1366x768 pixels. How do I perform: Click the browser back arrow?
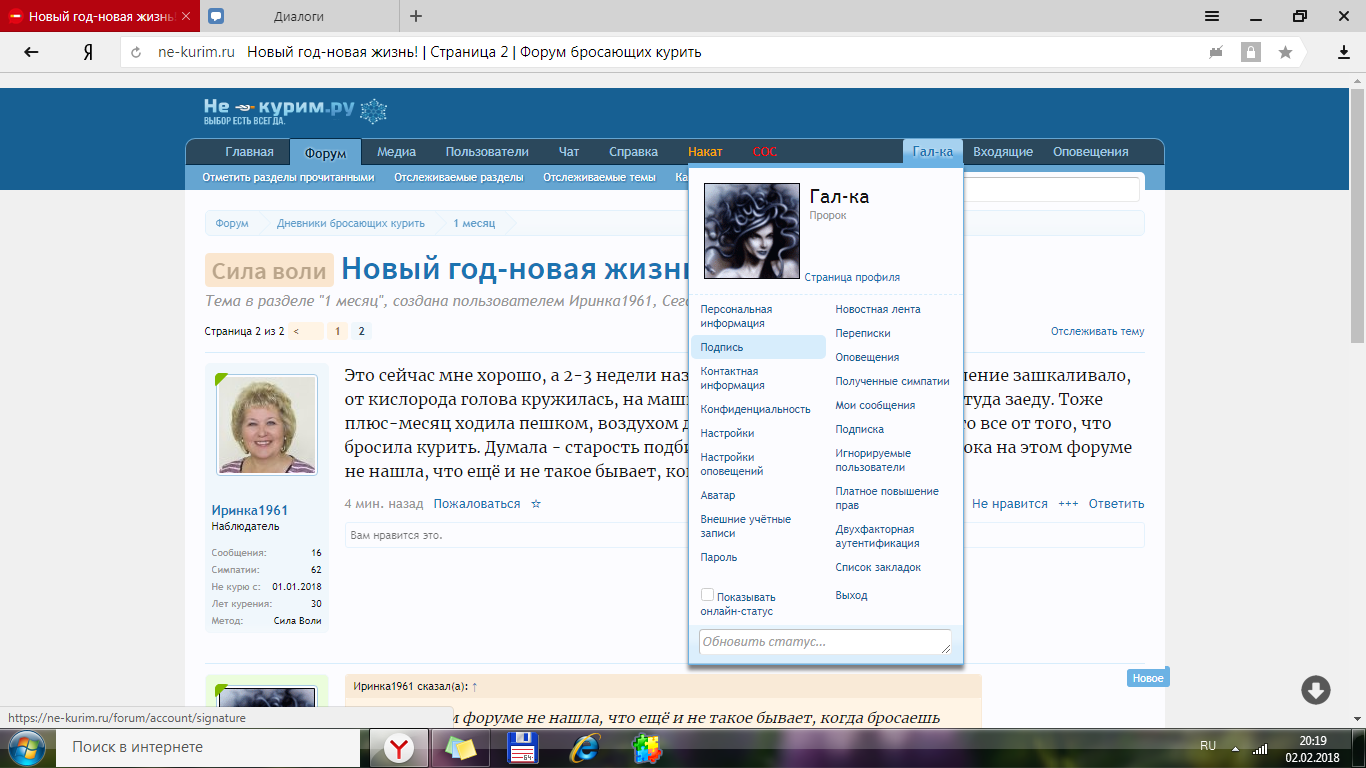(x=32, y=52)
